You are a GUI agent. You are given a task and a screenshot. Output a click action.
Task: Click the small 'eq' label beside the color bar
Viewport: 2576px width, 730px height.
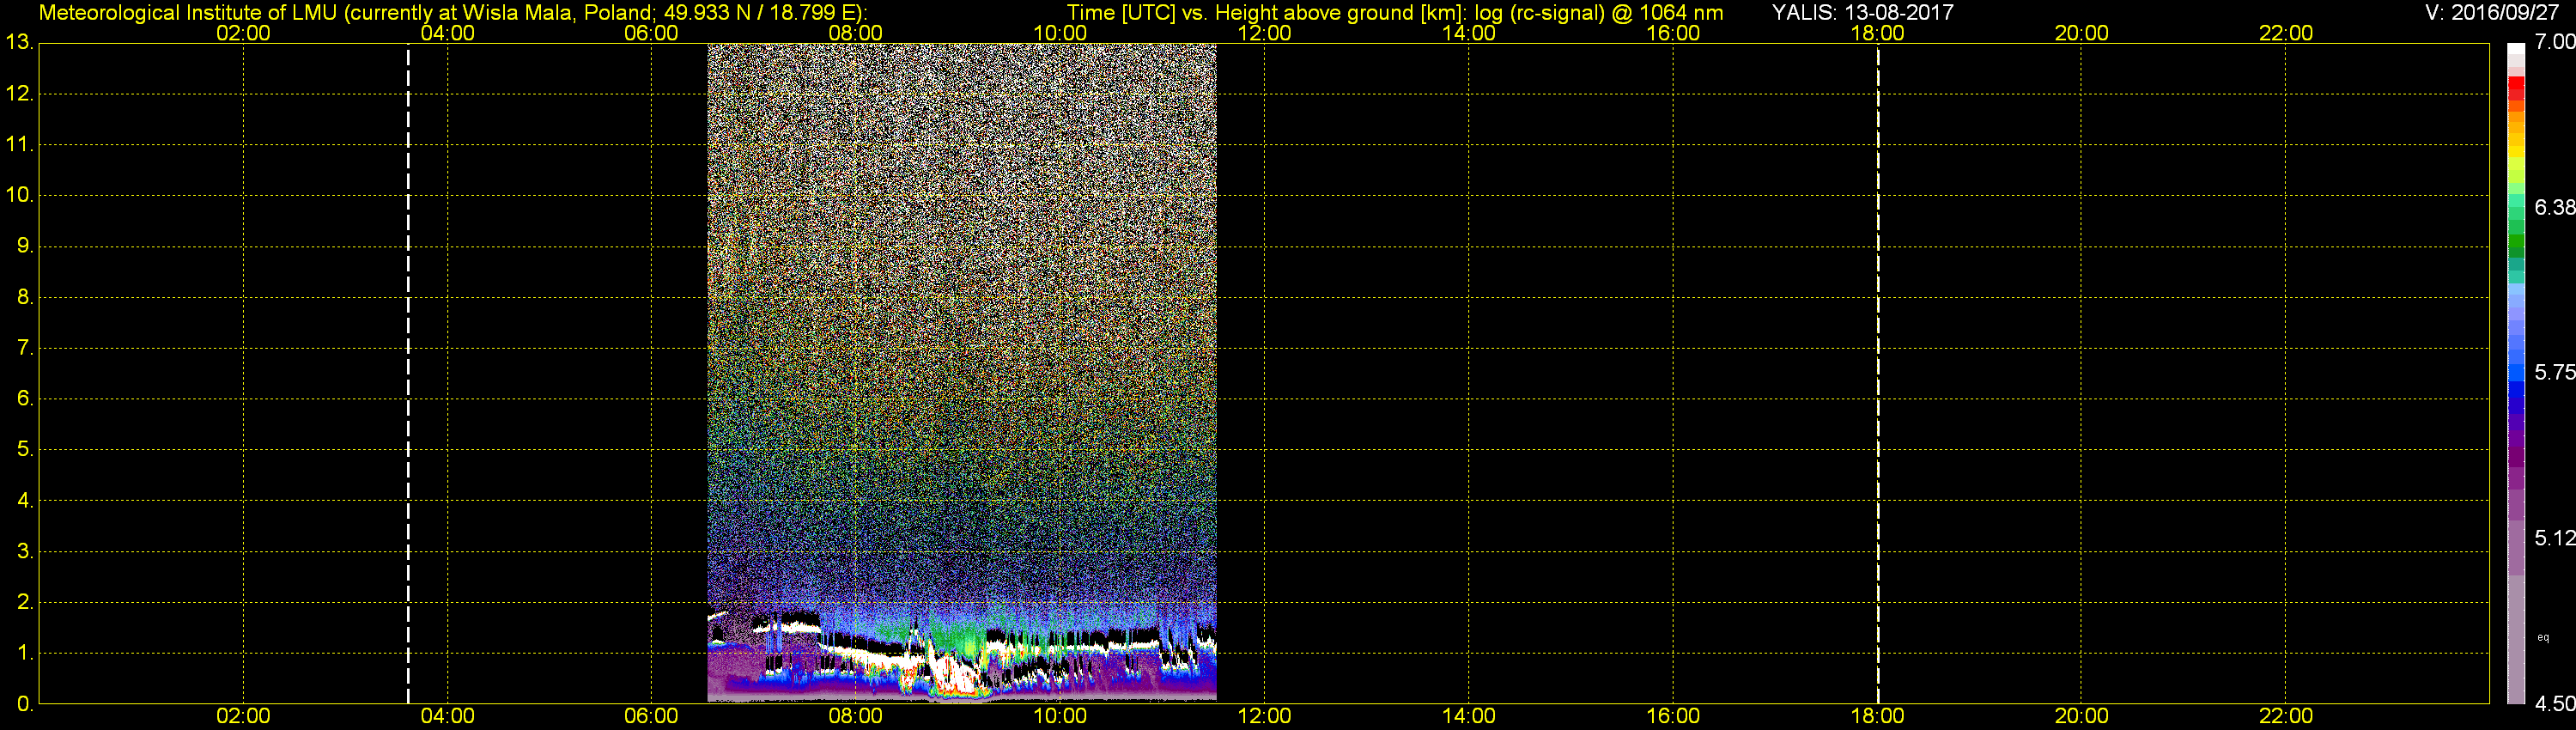(x=2543, y=638)
